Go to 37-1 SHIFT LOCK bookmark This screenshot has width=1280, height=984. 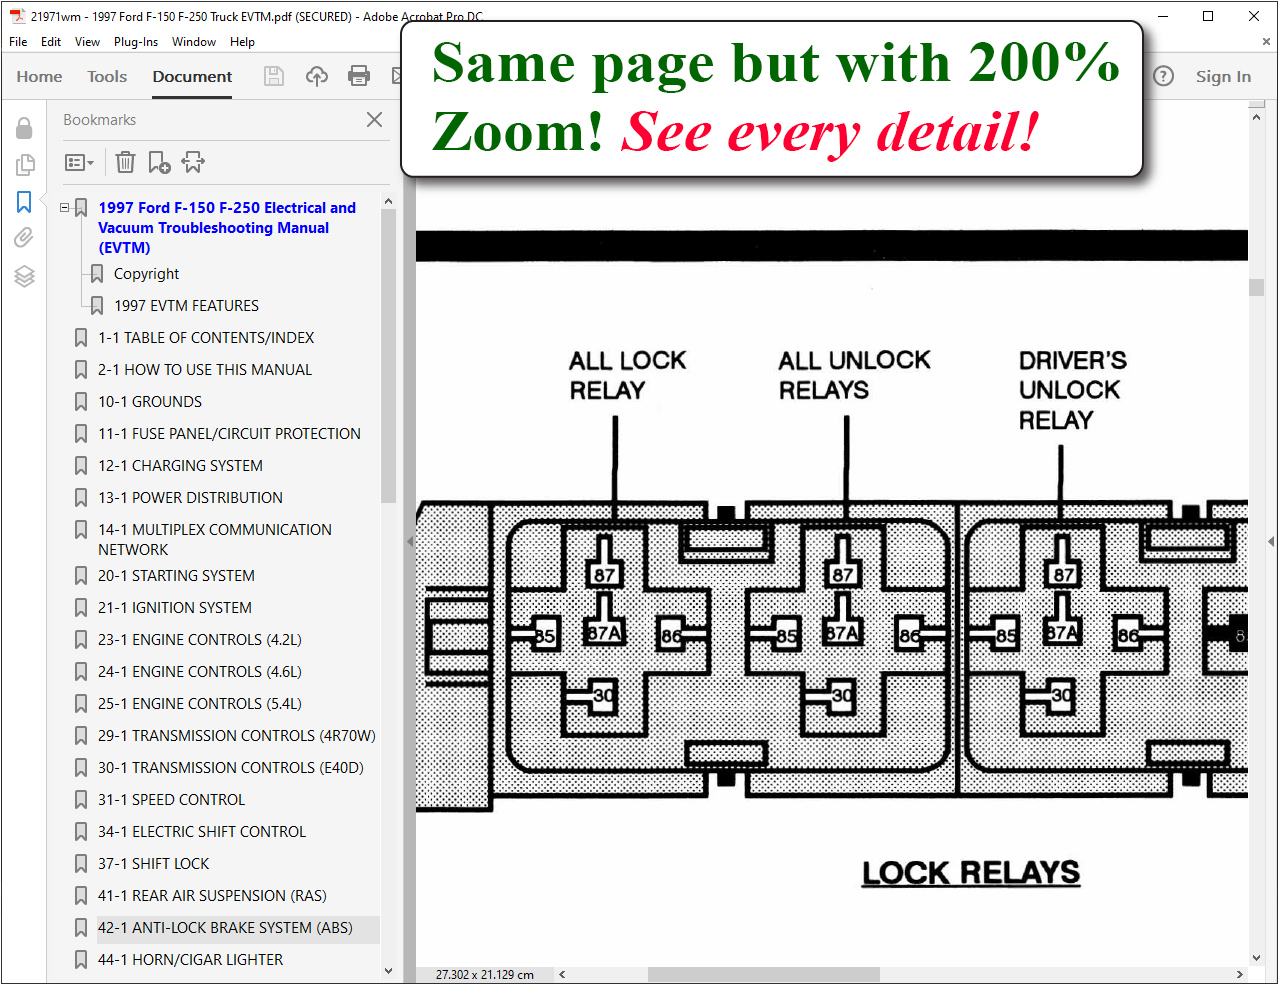click(154, 864)
